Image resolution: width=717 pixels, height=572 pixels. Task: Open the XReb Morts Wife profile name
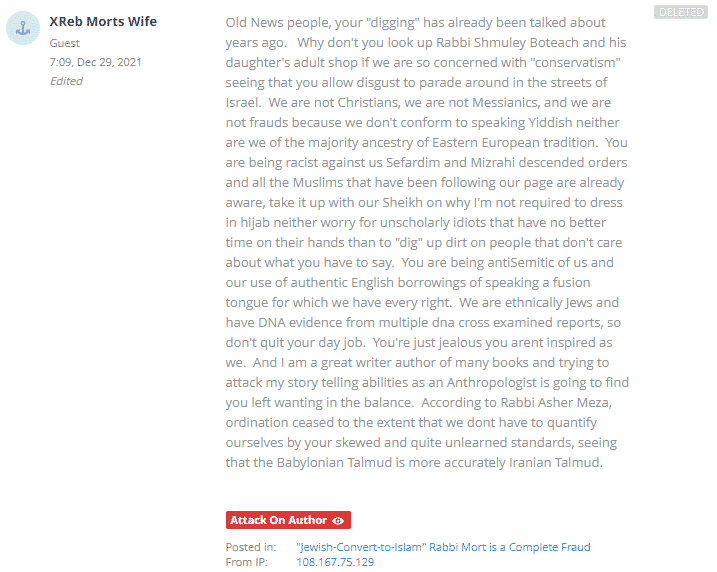coord(103,21)
